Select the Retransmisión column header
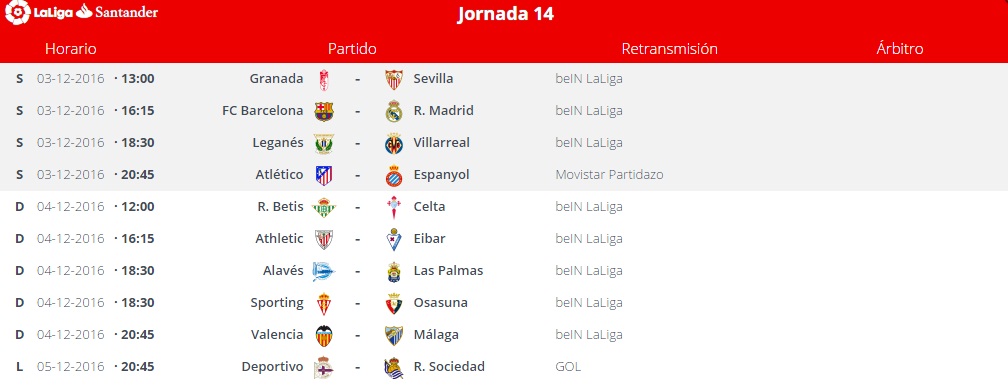 [669, 49]
